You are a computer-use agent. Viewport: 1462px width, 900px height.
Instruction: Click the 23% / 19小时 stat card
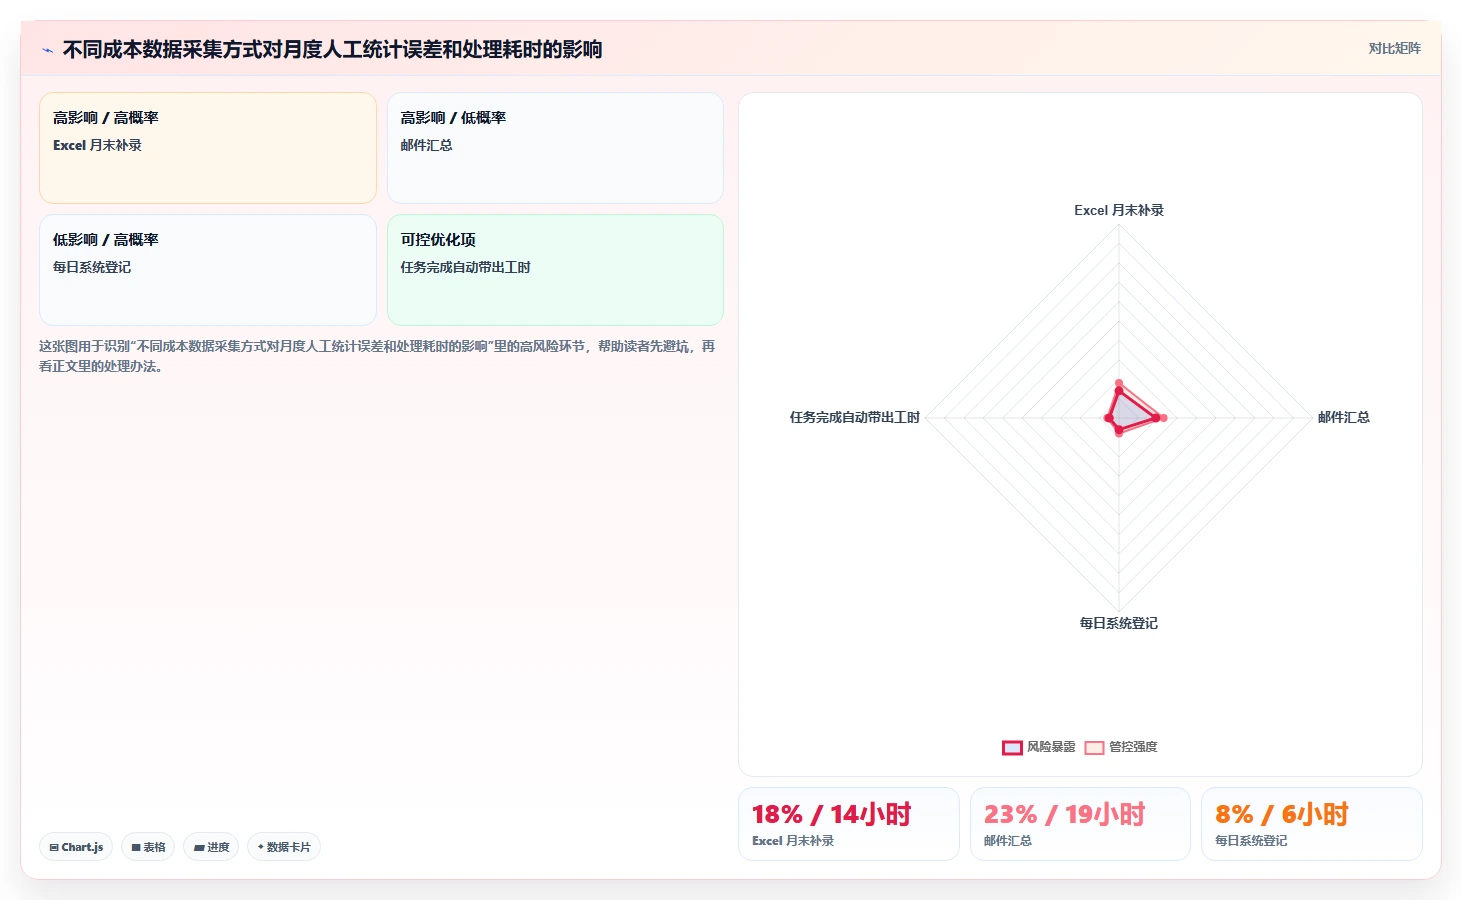(x=1080, y=824)
